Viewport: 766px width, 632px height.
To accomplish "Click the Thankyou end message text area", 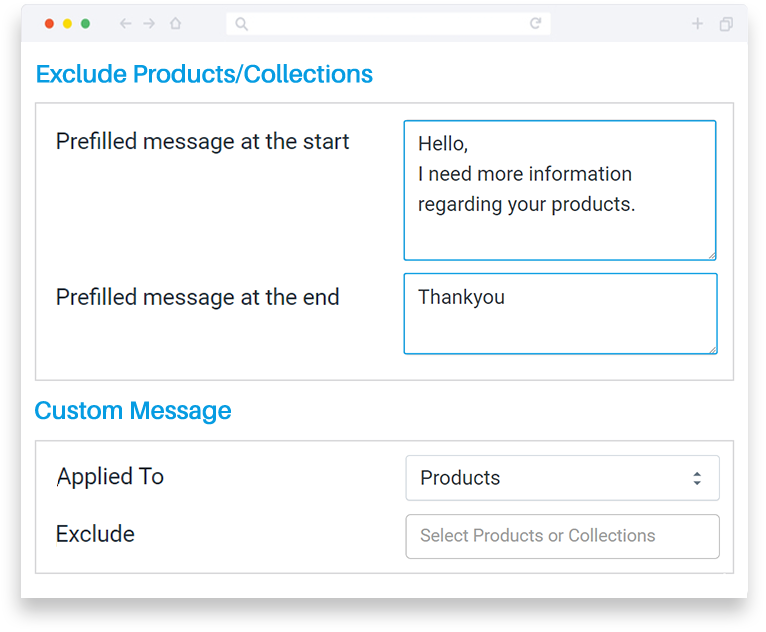I will tap(560, 314).
